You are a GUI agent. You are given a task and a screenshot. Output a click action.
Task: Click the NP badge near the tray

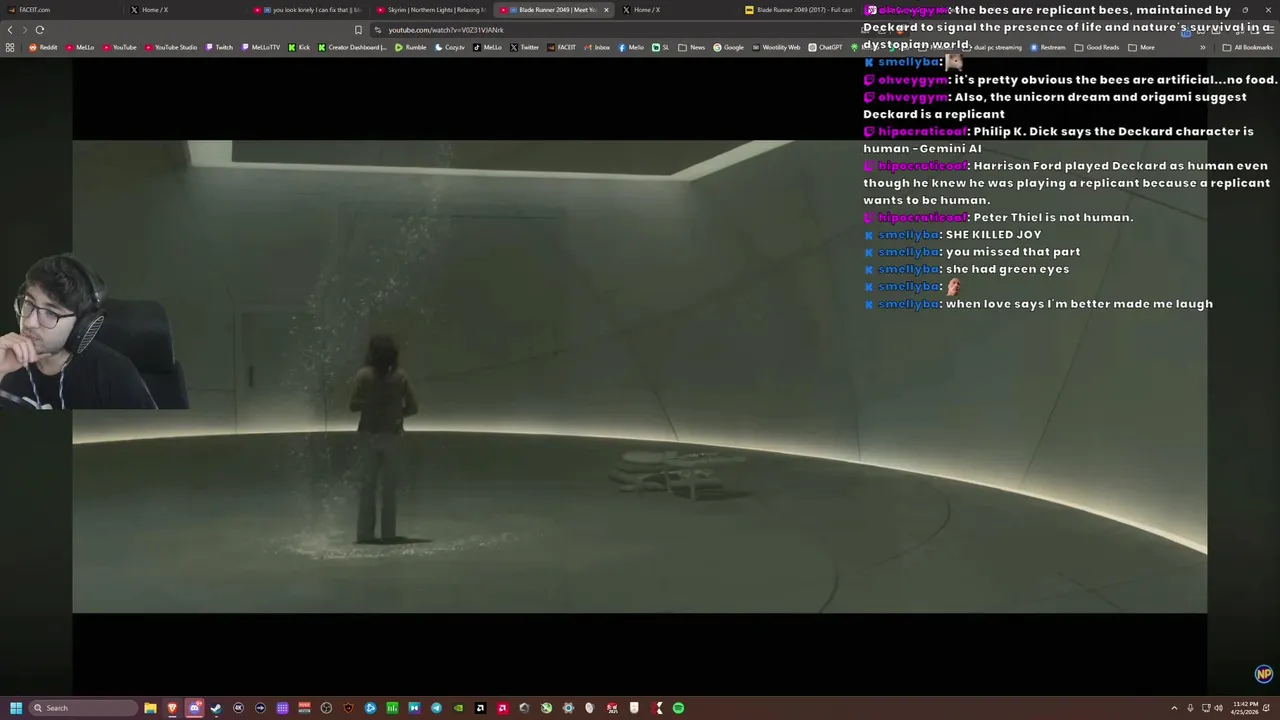[1264, 674]
